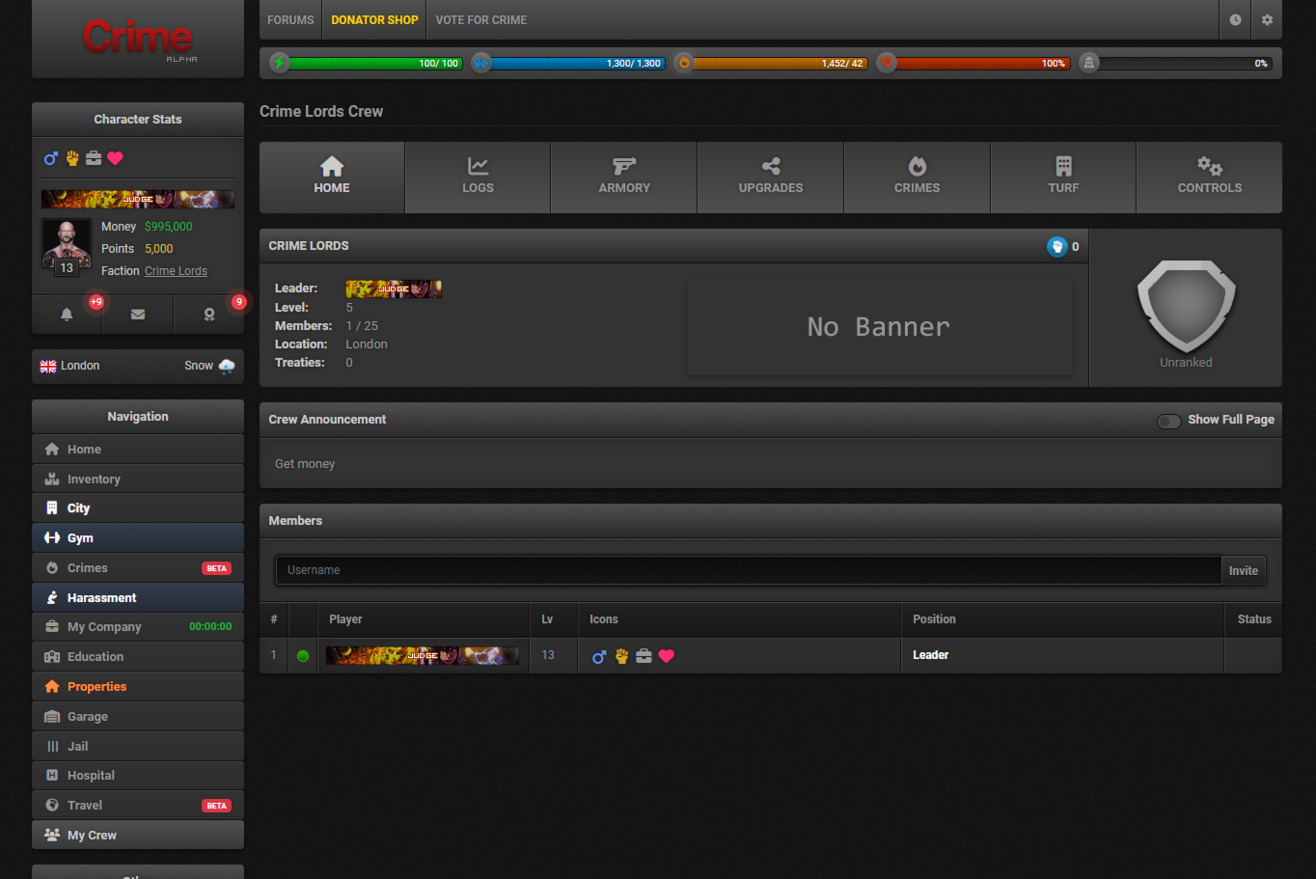Open the Upgrades tab

pyautogui.click(x=770, y=177)
